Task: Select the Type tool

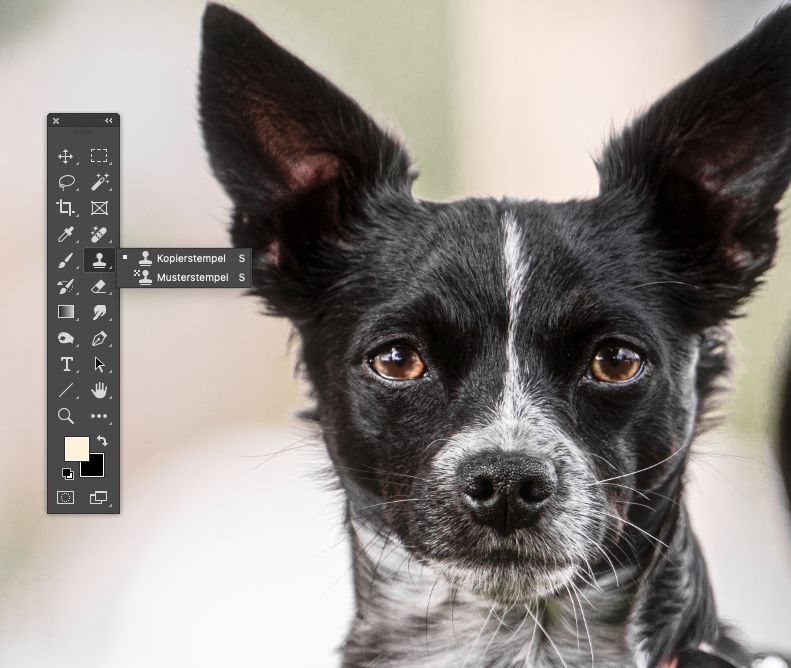Action: 66,364
